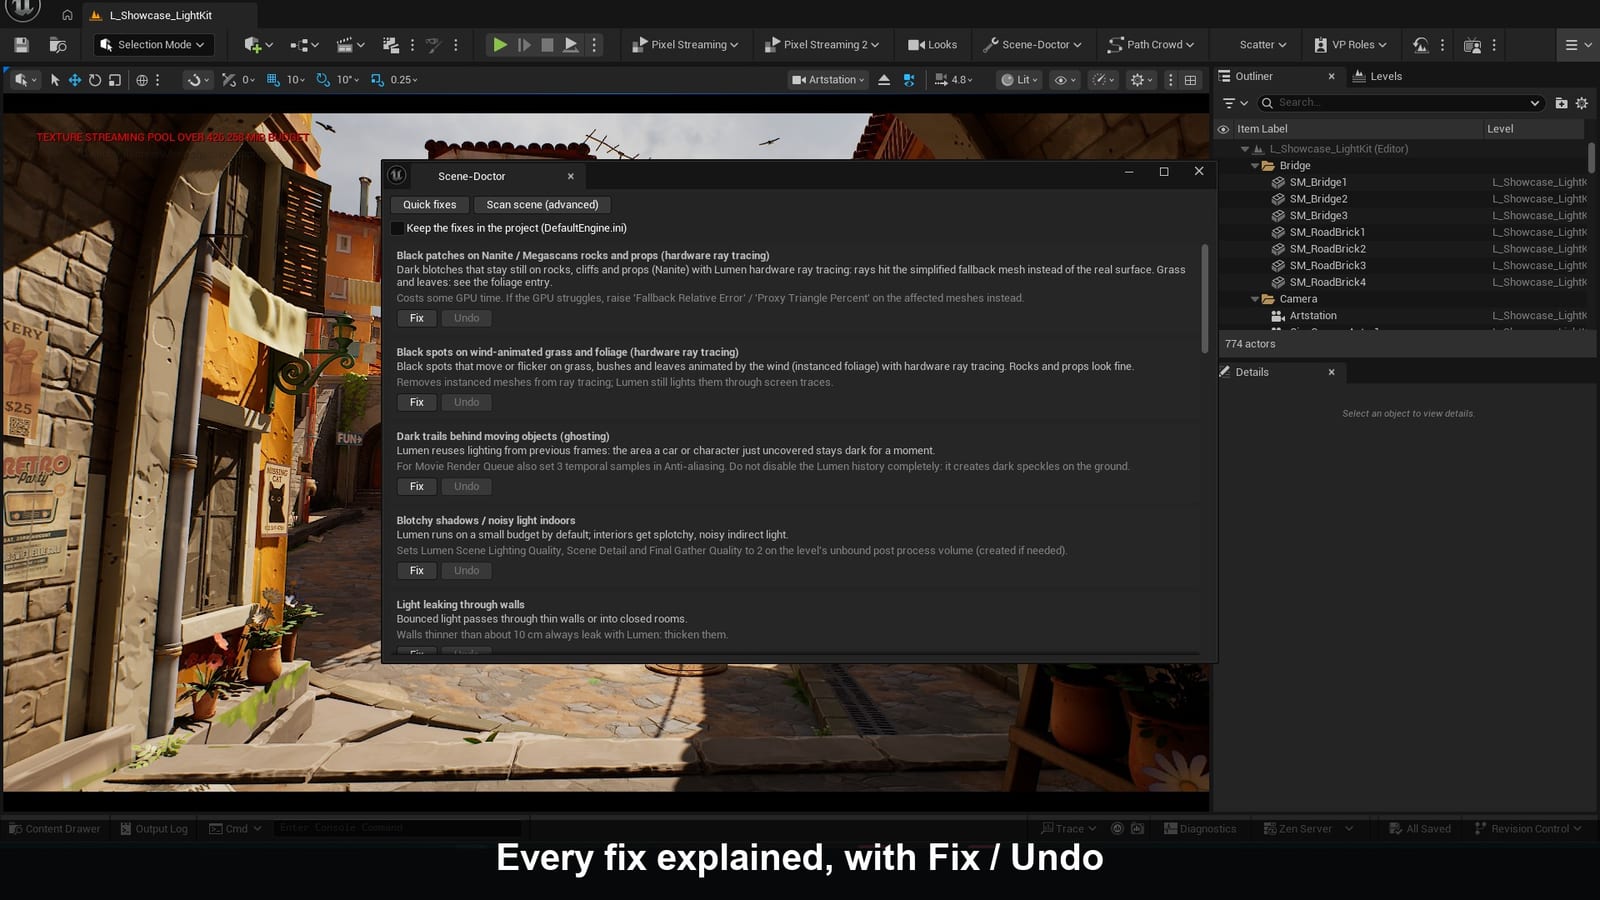1600x900 pixels.
Task: Collapse the Camera folder
Action: pyautogui.click(x=1255, y=299)
